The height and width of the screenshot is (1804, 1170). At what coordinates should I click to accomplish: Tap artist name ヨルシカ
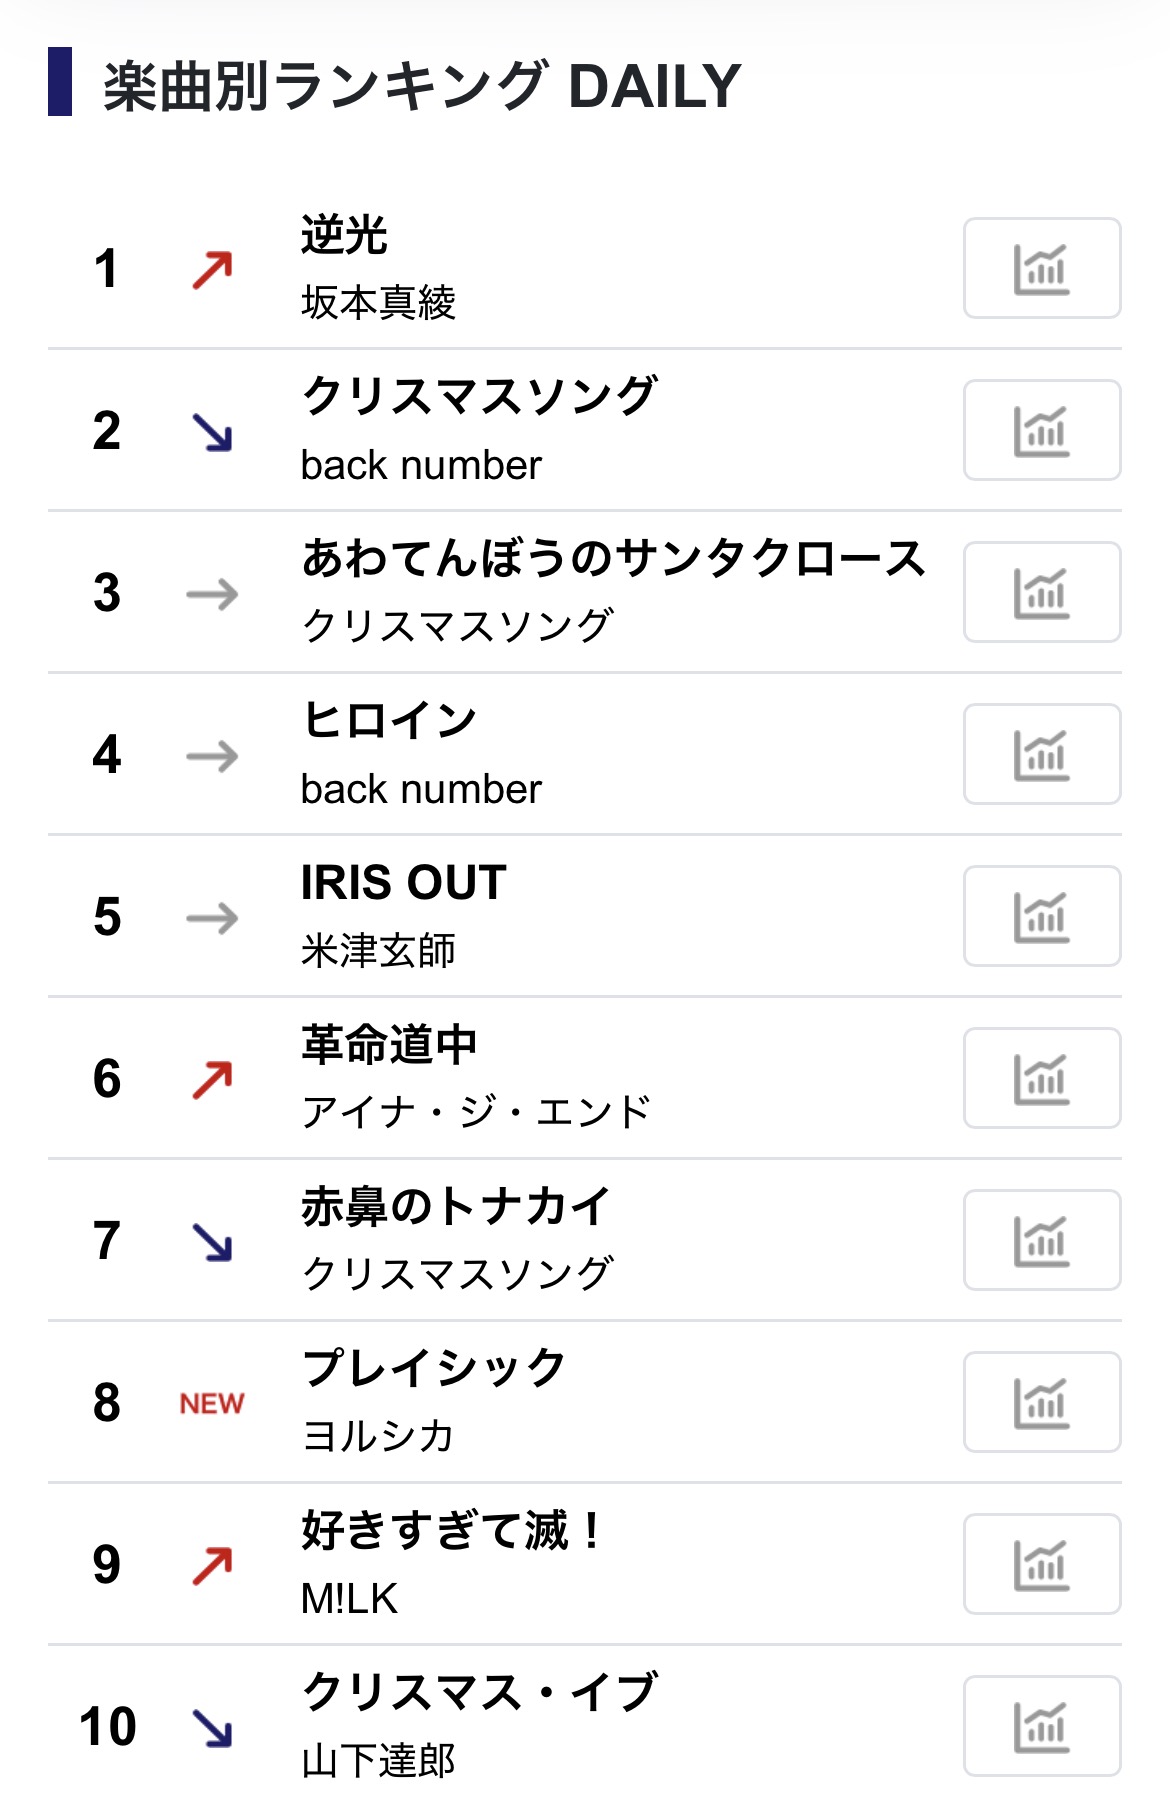[378, 1437]
